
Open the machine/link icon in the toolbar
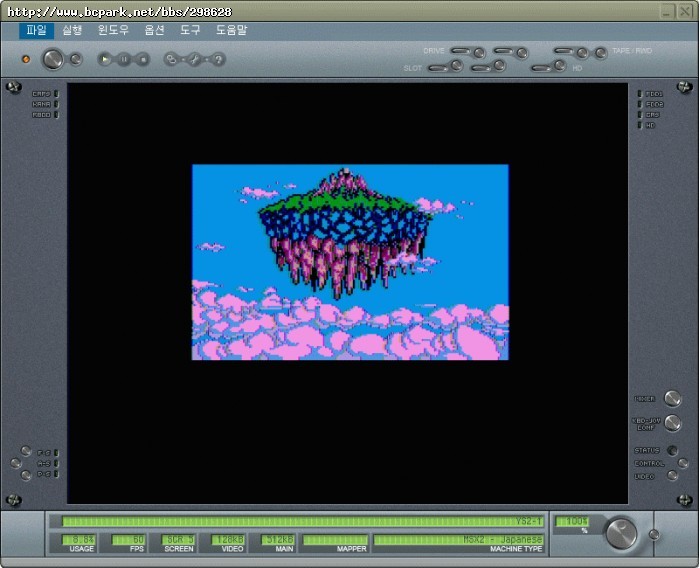tap(171, 59)
